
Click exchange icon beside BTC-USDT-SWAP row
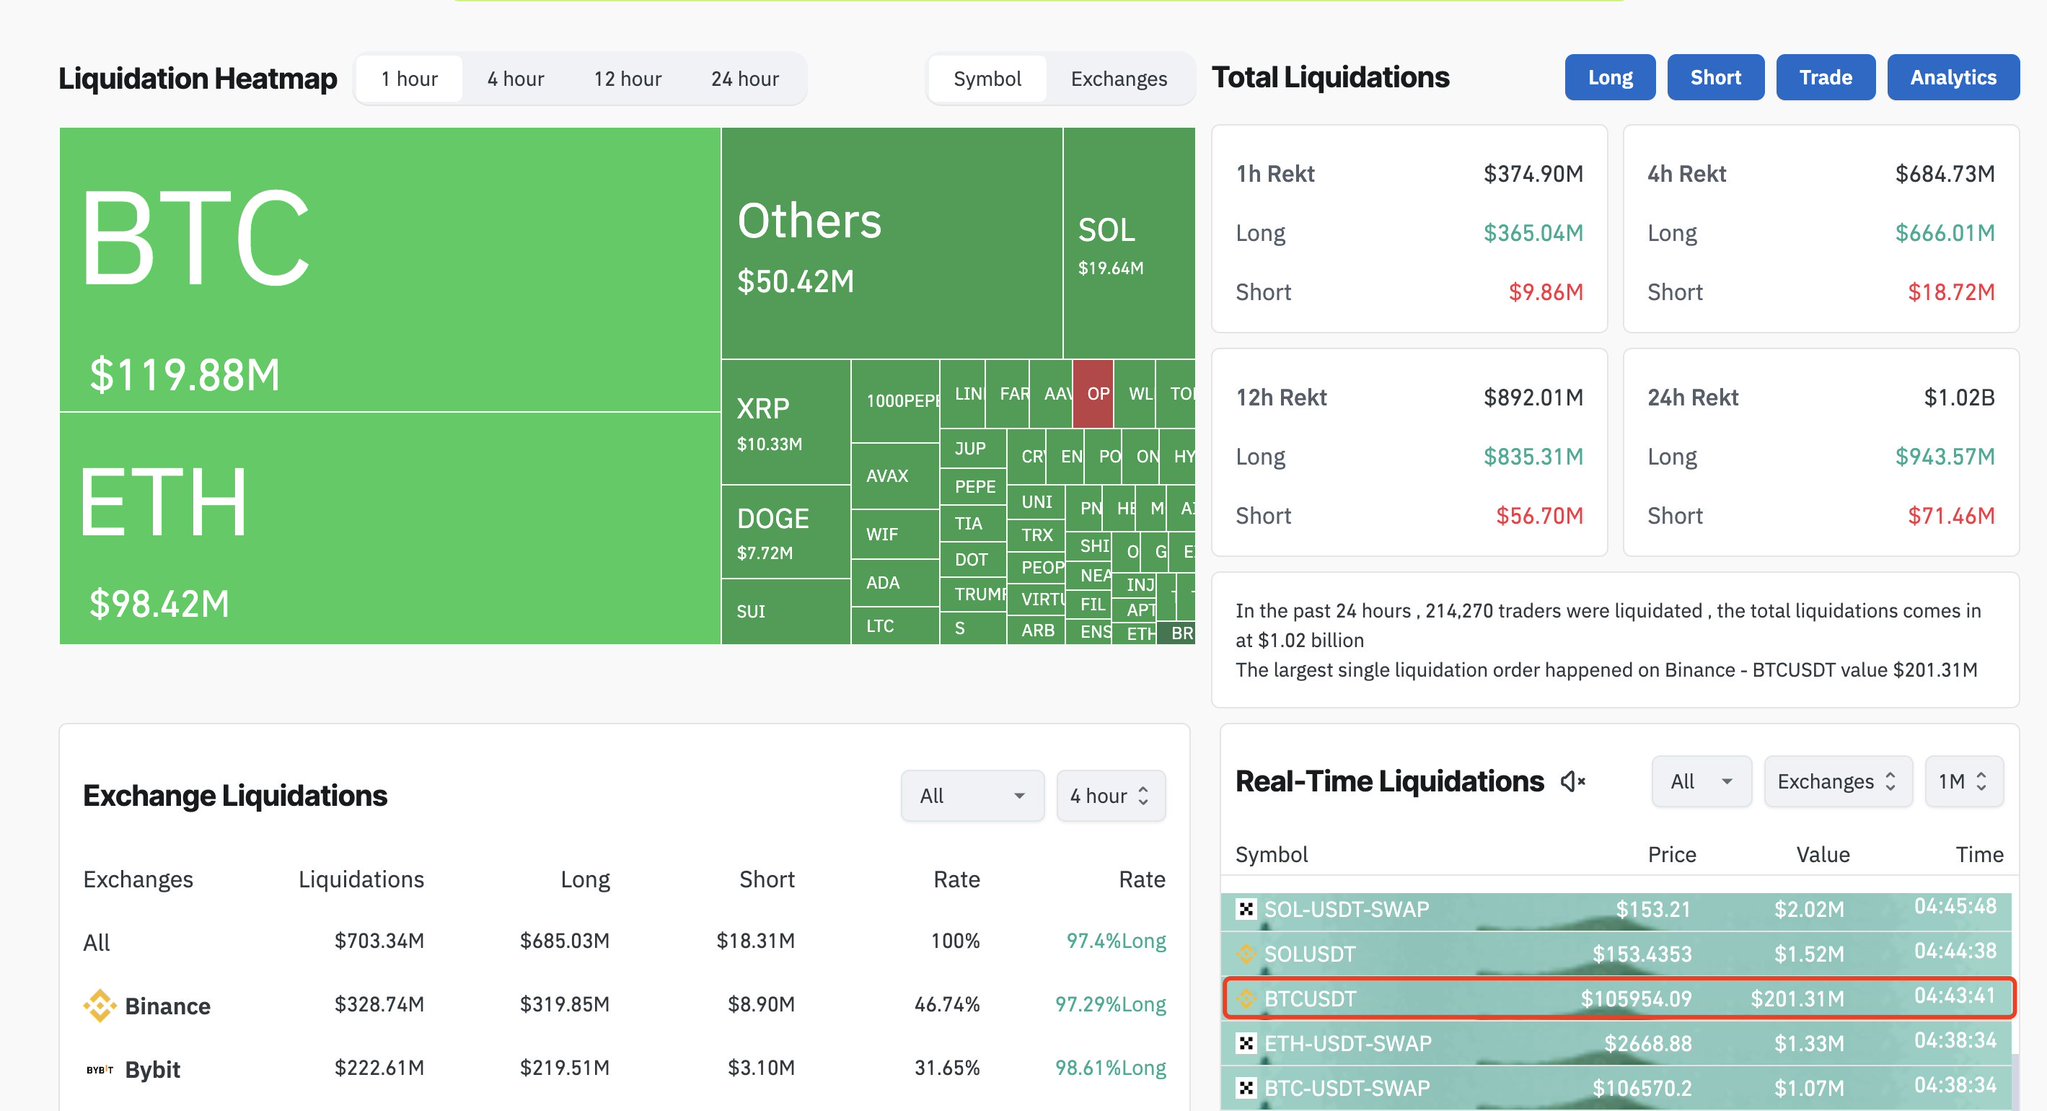pyautogui.click(x=1246, y=1088)
